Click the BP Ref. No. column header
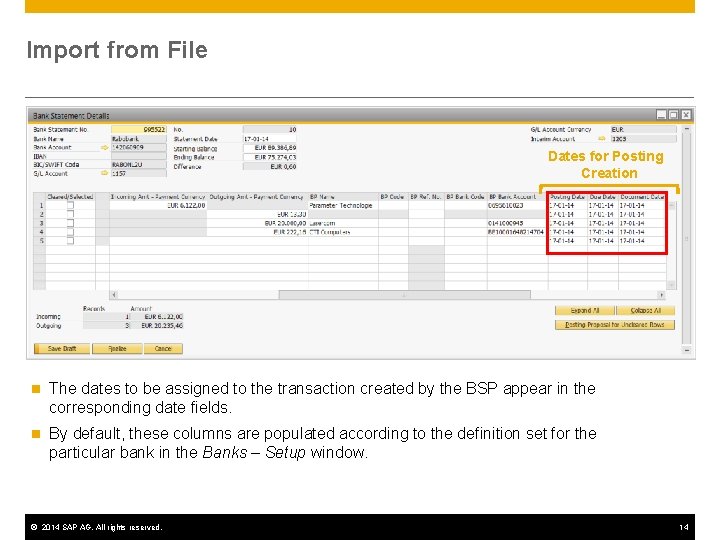The width and height of the screenshot is (720, 540). tap(426, 197)
